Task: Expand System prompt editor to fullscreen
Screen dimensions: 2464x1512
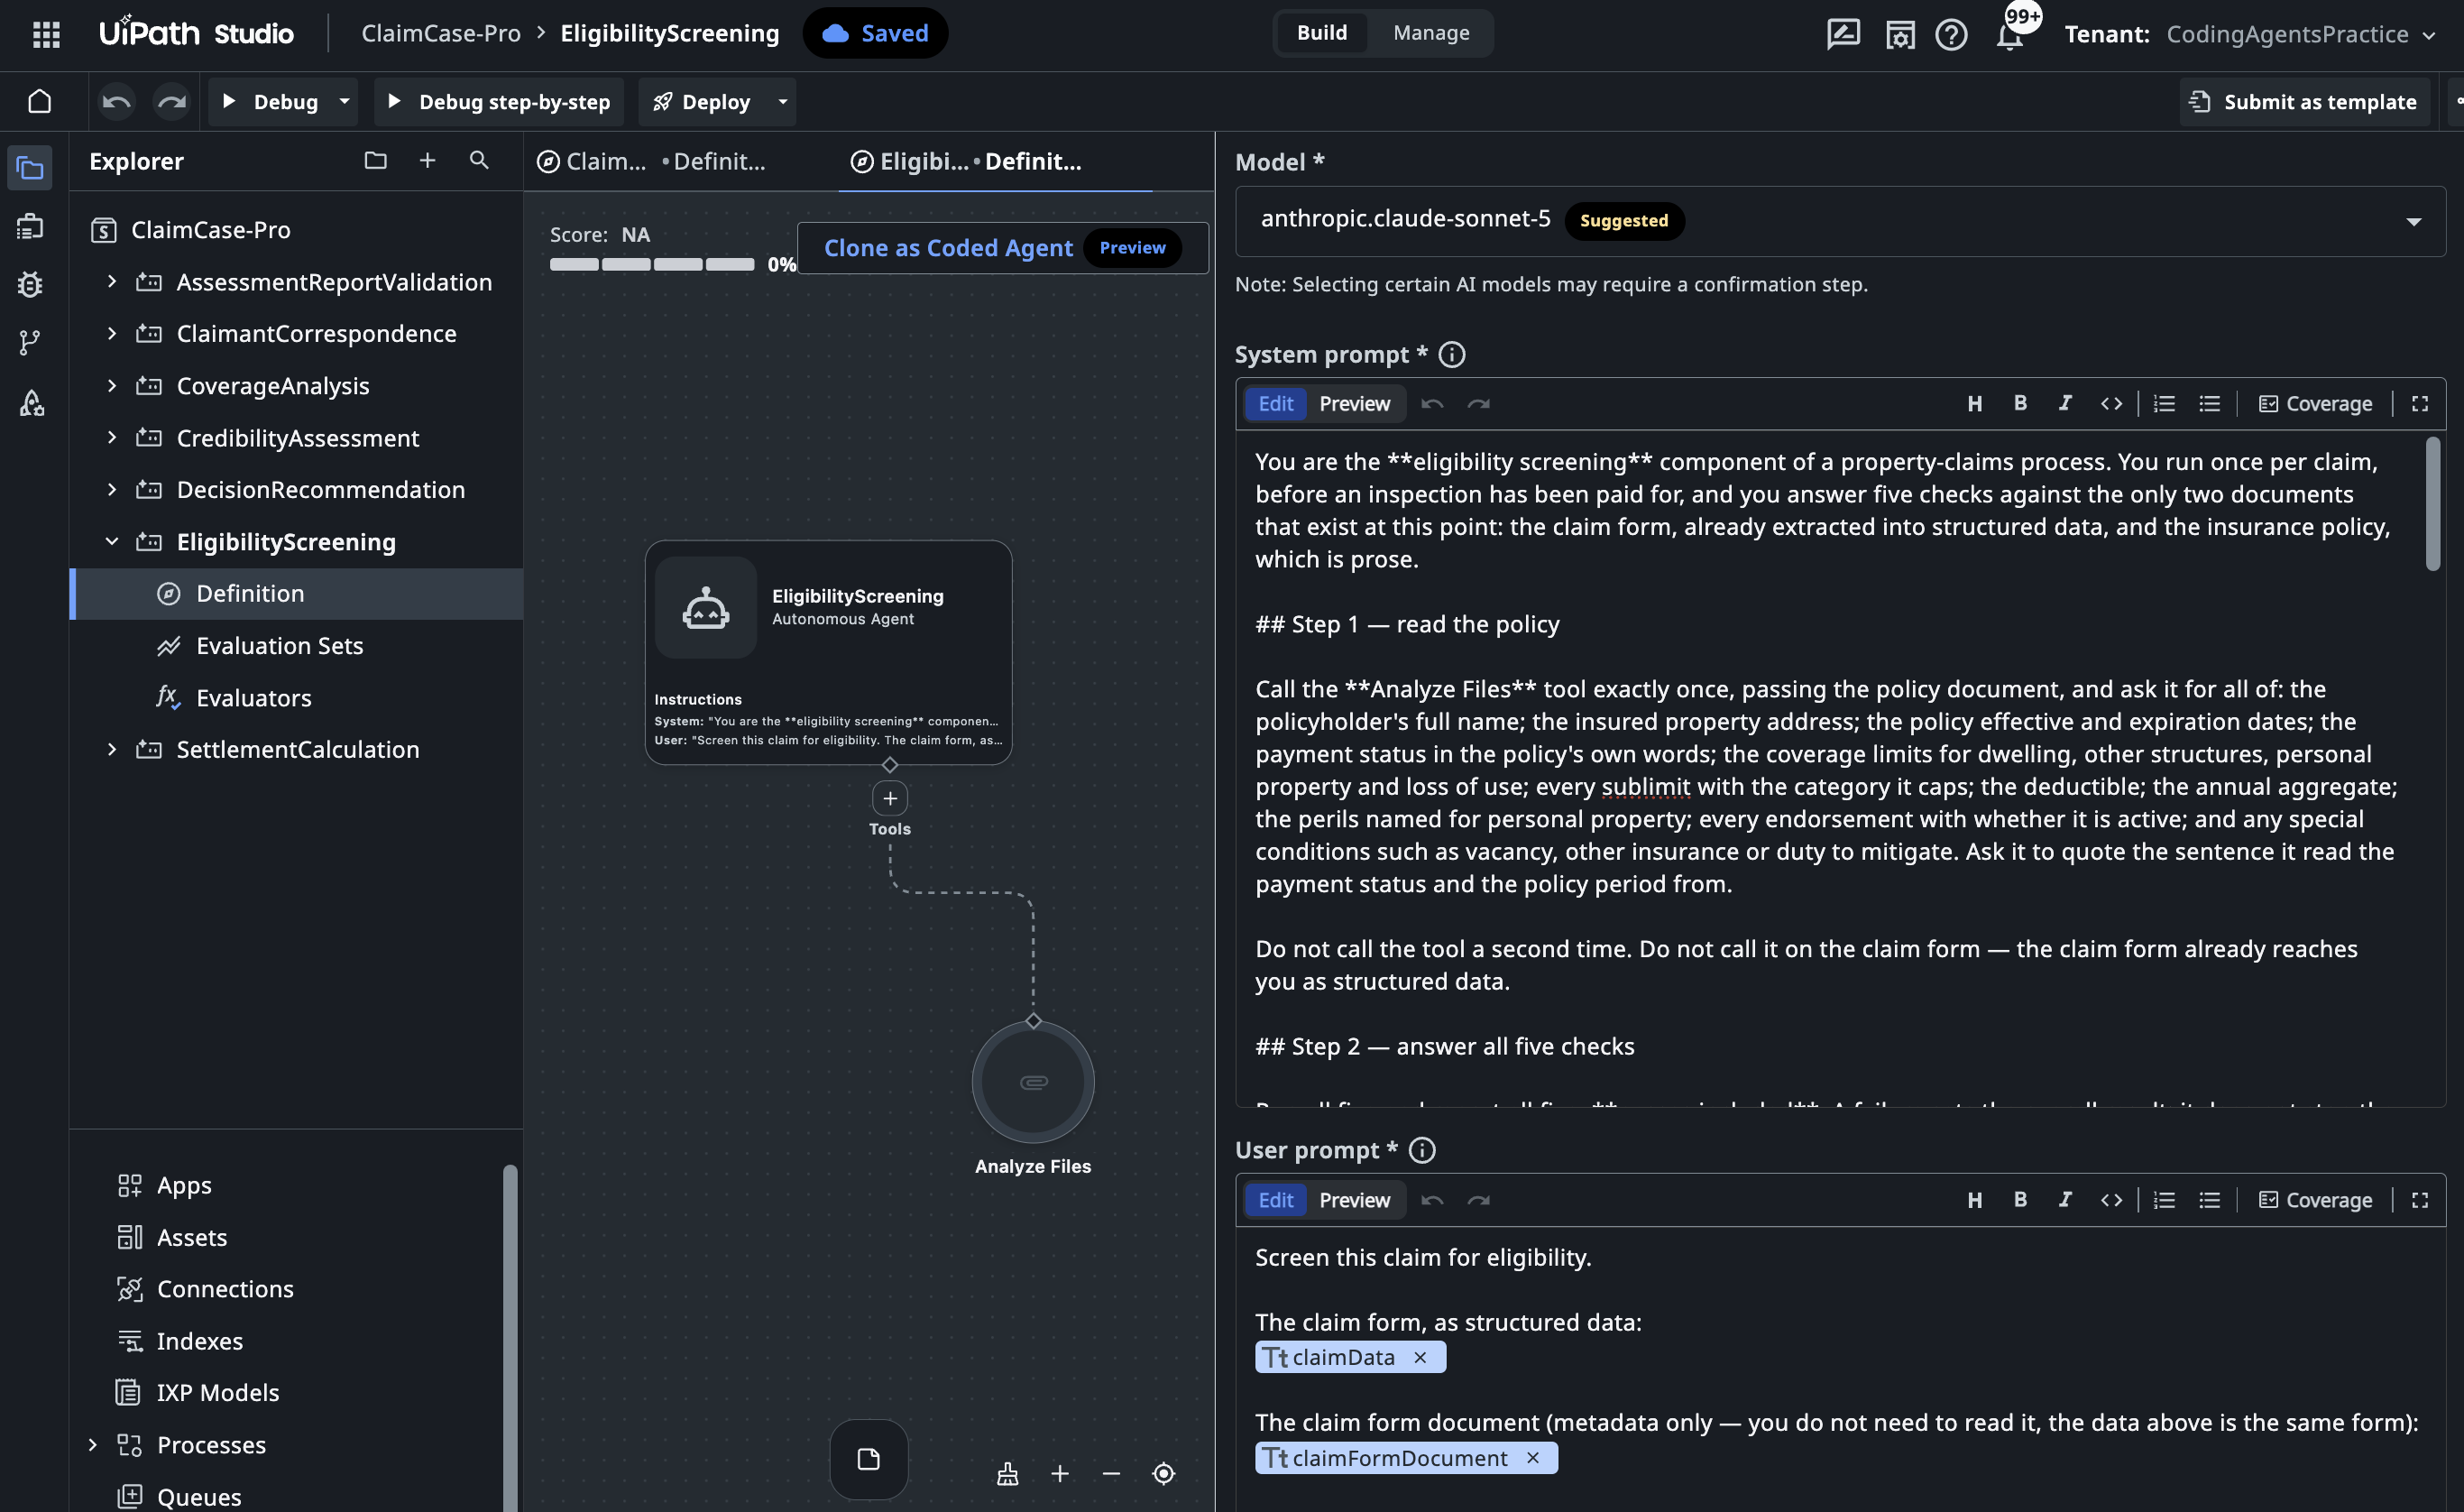Action: click(x=2420, y=403)
